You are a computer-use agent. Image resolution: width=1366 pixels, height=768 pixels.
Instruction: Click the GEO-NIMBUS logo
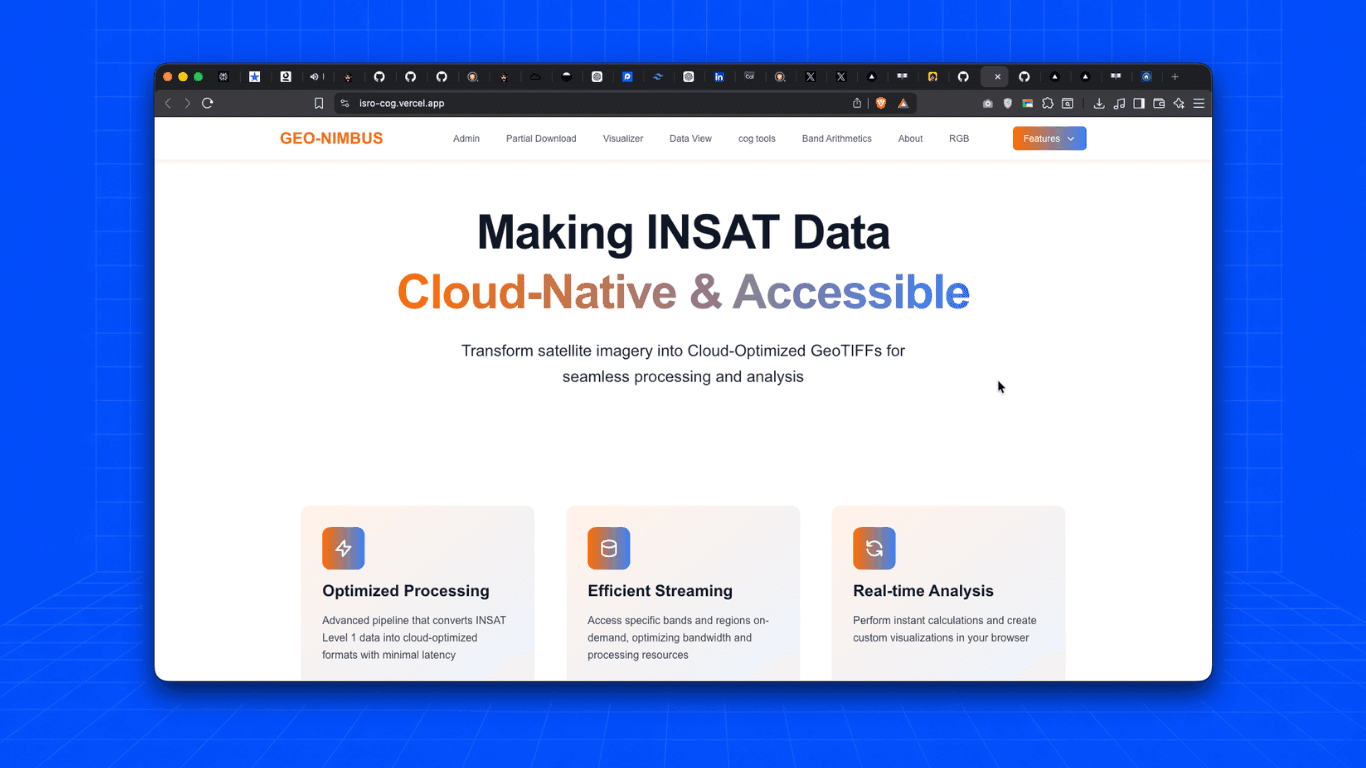coord(331,139)
